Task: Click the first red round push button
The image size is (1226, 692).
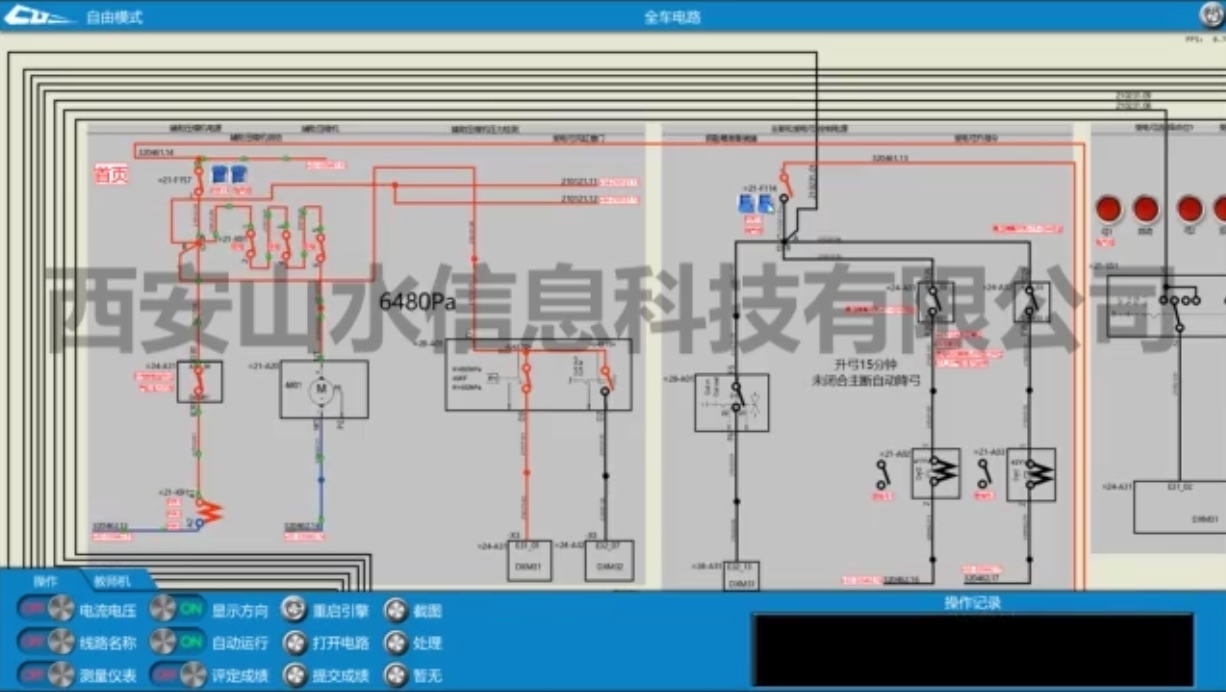Action: (1108, 209)
